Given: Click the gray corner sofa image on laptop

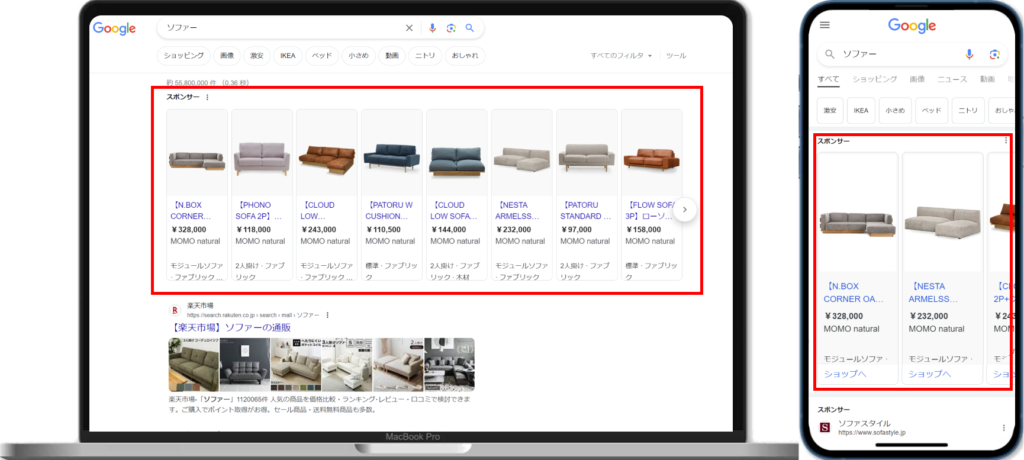Looking at the screenshot, I should (197, 161).
